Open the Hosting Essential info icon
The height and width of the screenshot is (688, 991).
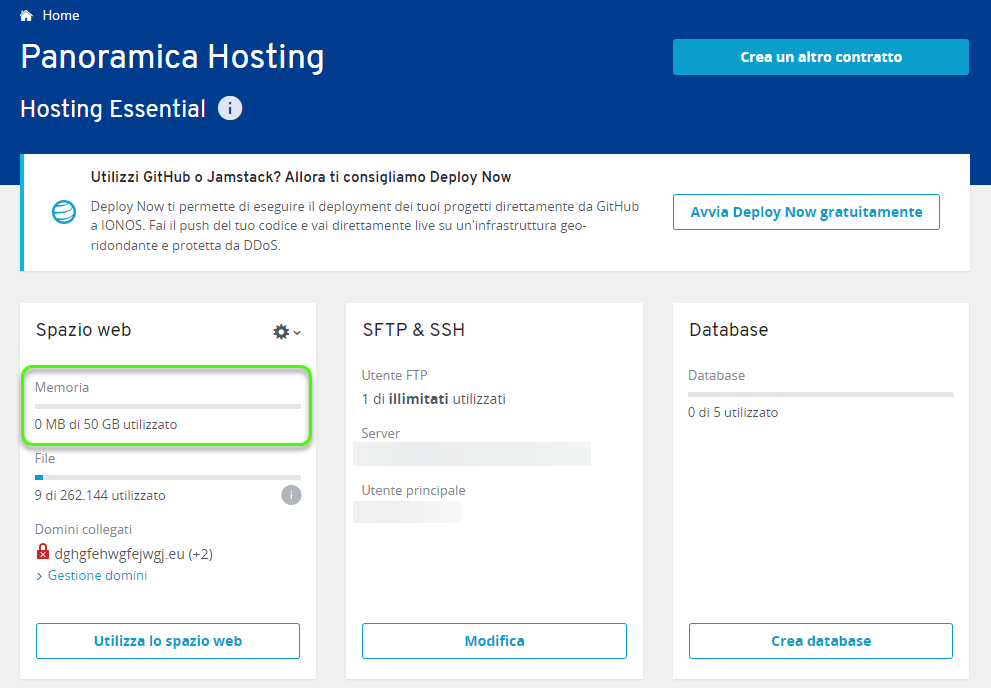point(230,108)
